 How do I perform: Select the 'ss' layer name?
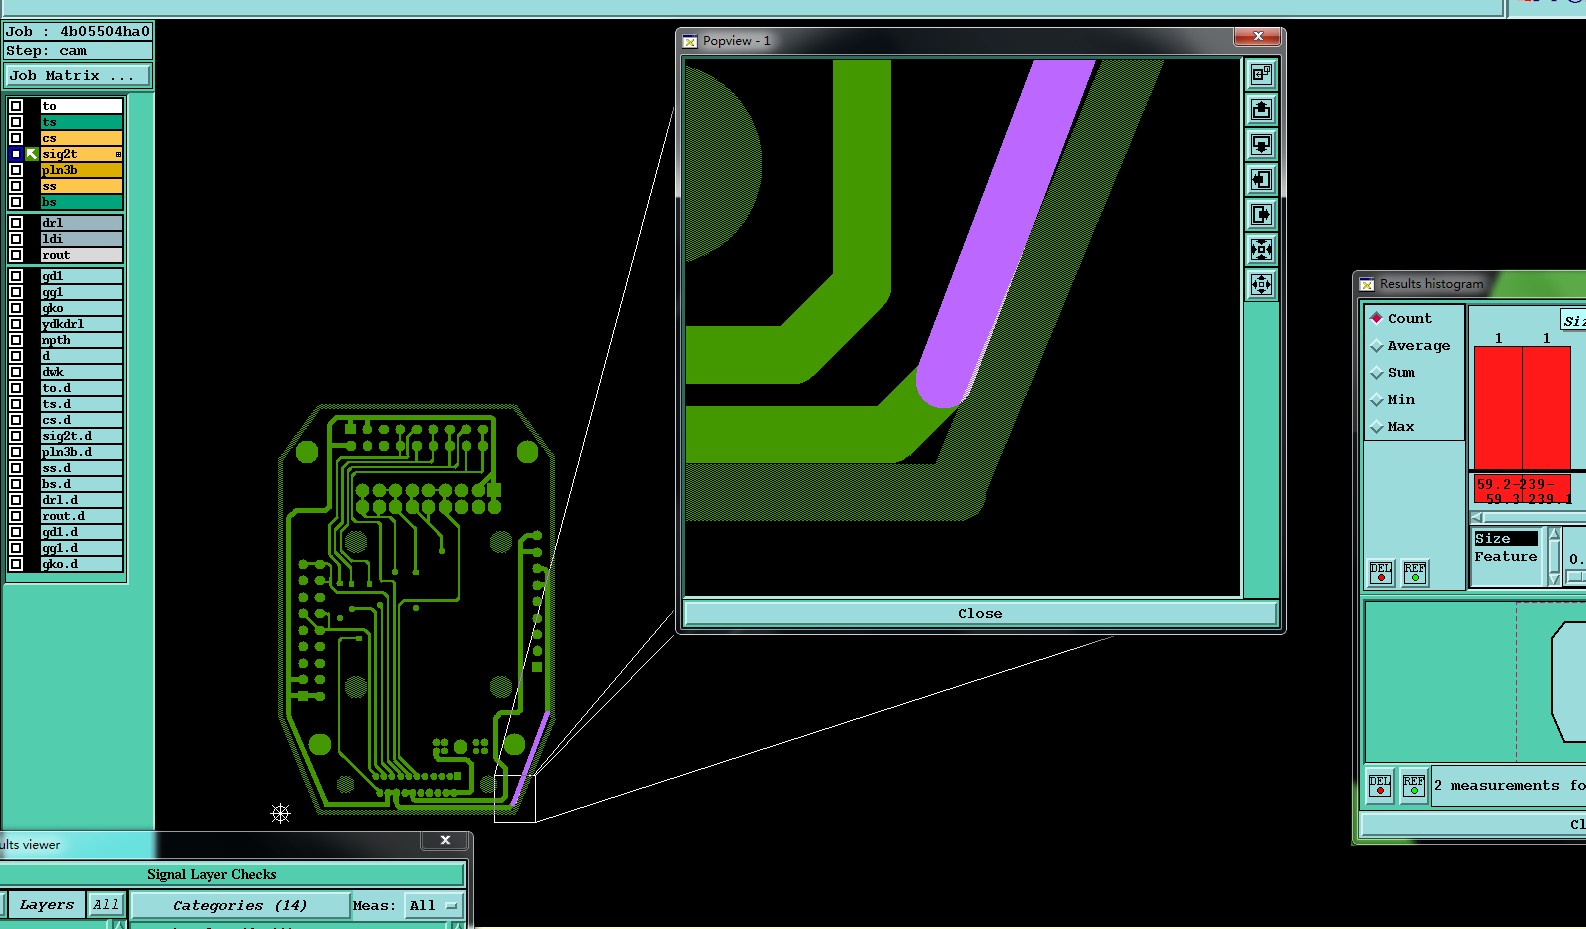coord(81,186)
